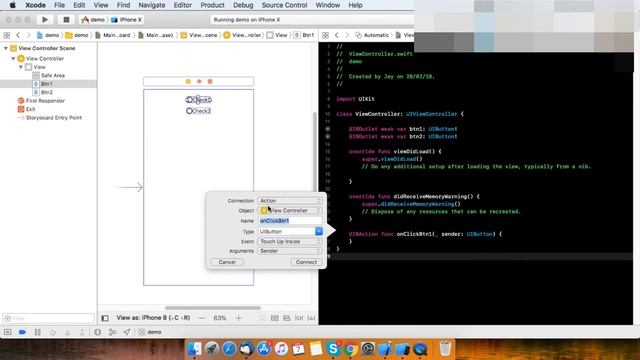This screenshot has width=640, height=360.
Task: Click the First Responder dock icon above the canvas
Action: click(x=199, y=81)
